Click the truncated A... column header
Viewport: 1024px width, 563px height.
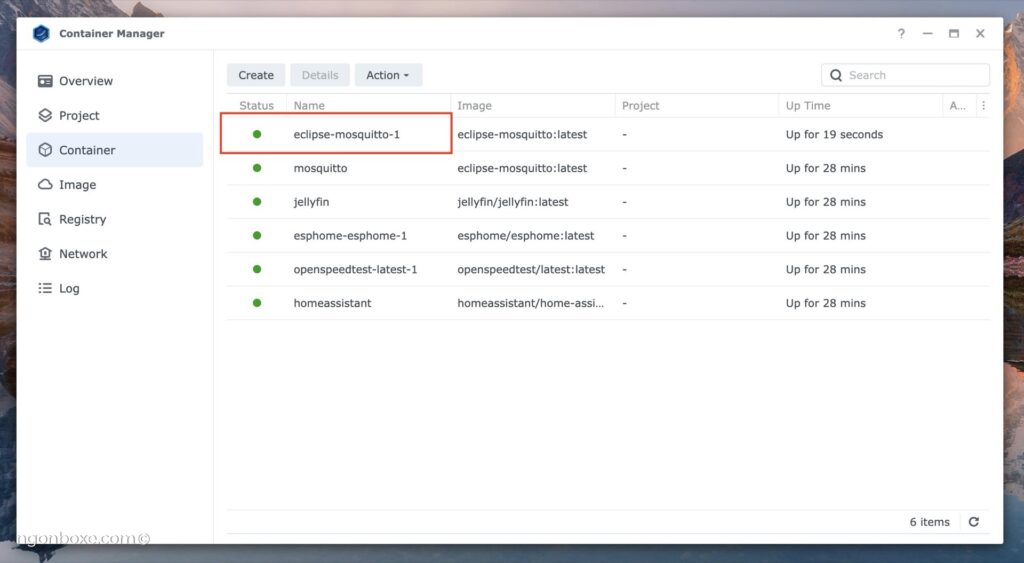pyautogui.click(x=957, y=105)
